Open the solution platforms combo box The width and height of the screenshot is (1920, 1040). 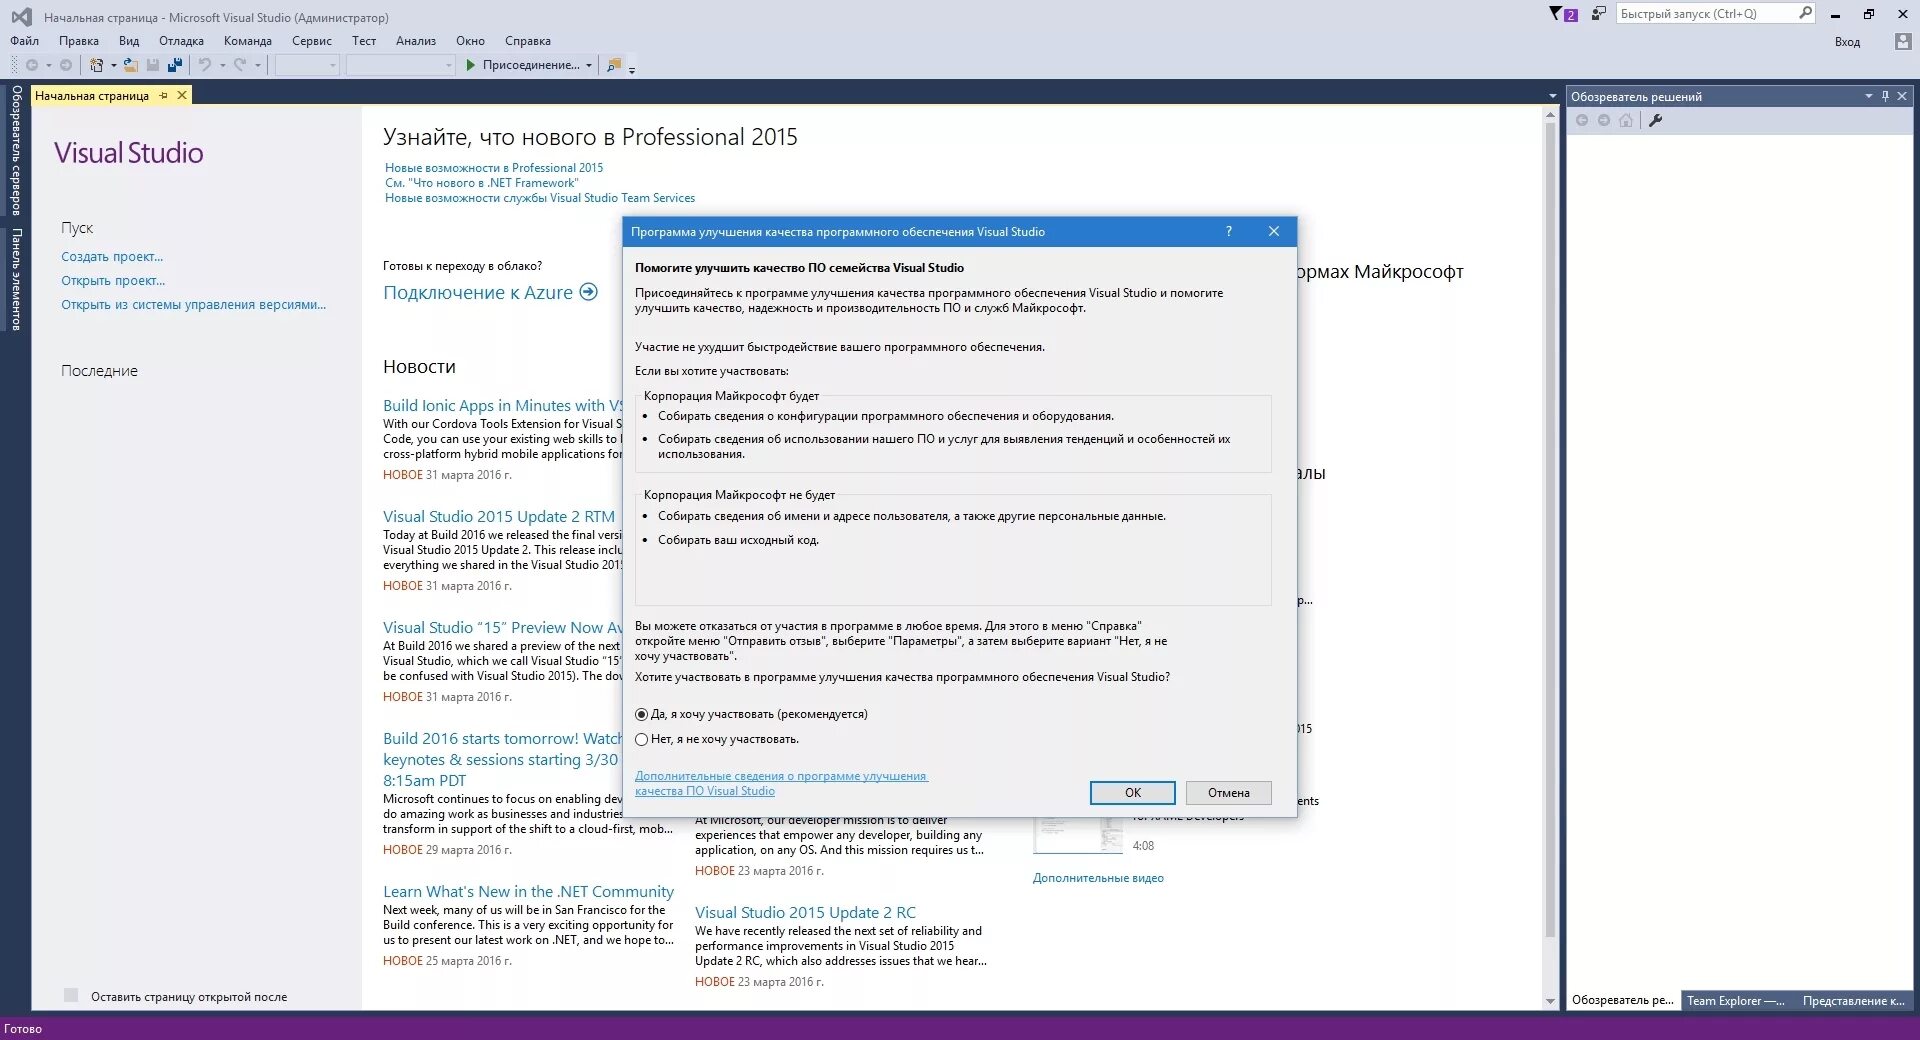pyautogui.click(x=401, y=65)
